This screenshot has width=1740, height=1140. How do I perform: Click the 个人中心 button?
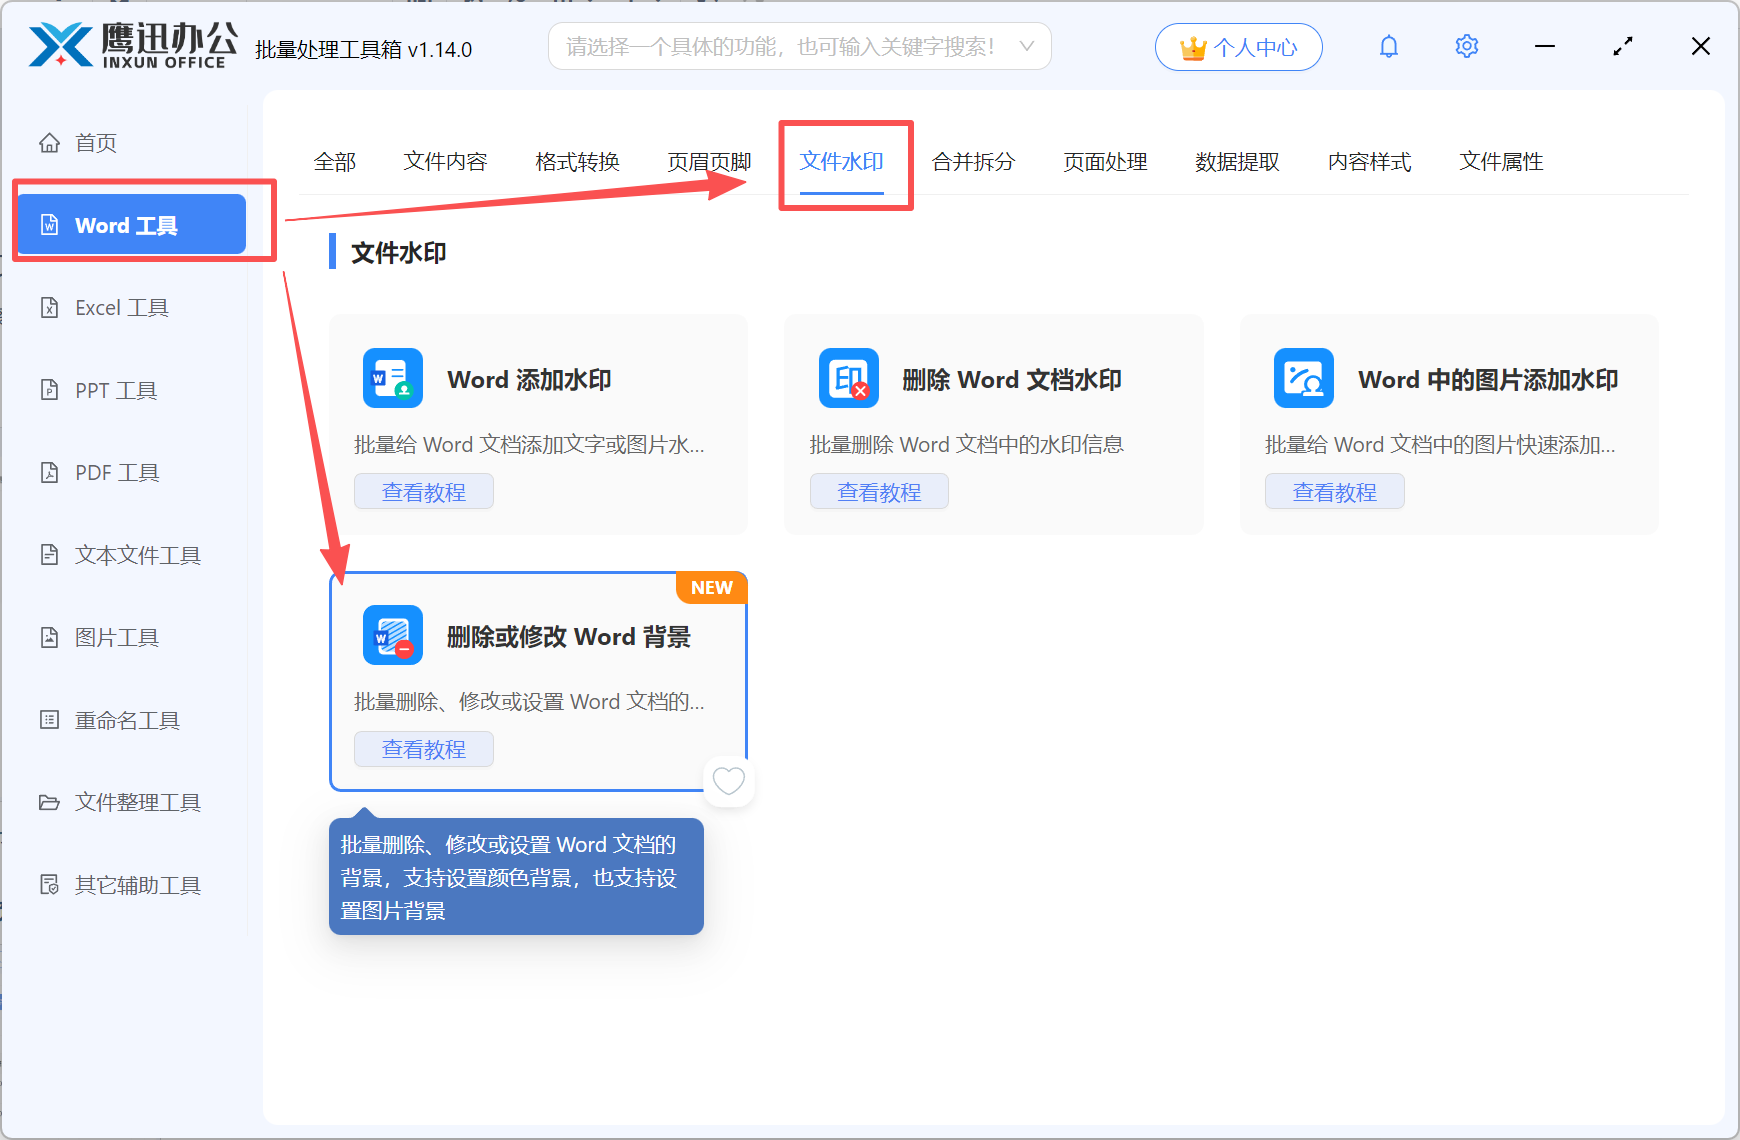(1238, 46)
